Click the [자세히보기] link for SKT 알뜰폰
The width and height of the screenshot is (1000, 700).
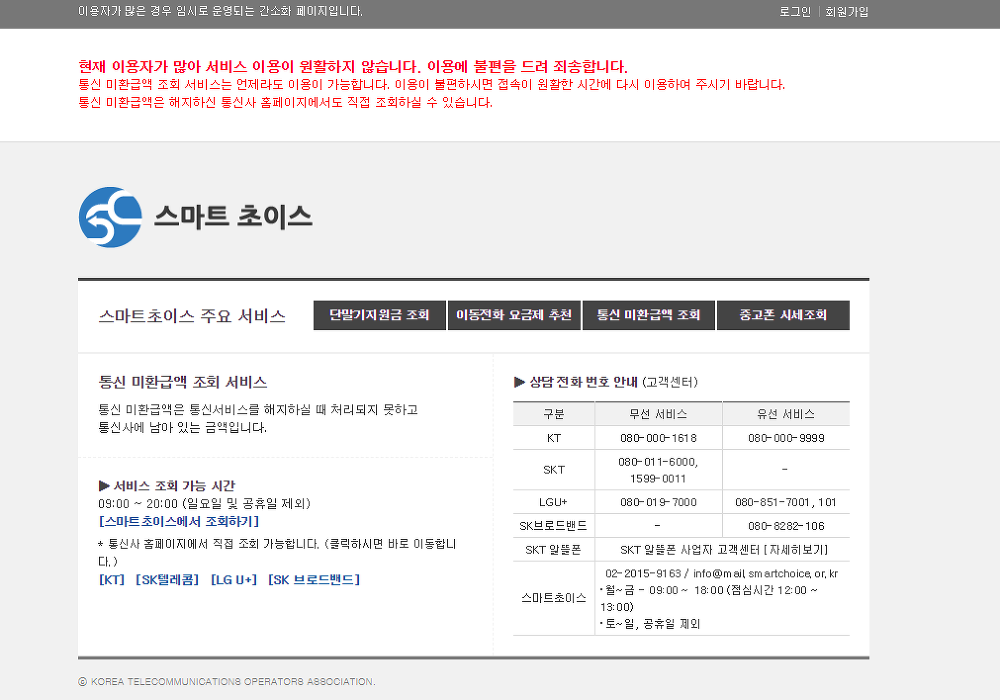point(796,550)
